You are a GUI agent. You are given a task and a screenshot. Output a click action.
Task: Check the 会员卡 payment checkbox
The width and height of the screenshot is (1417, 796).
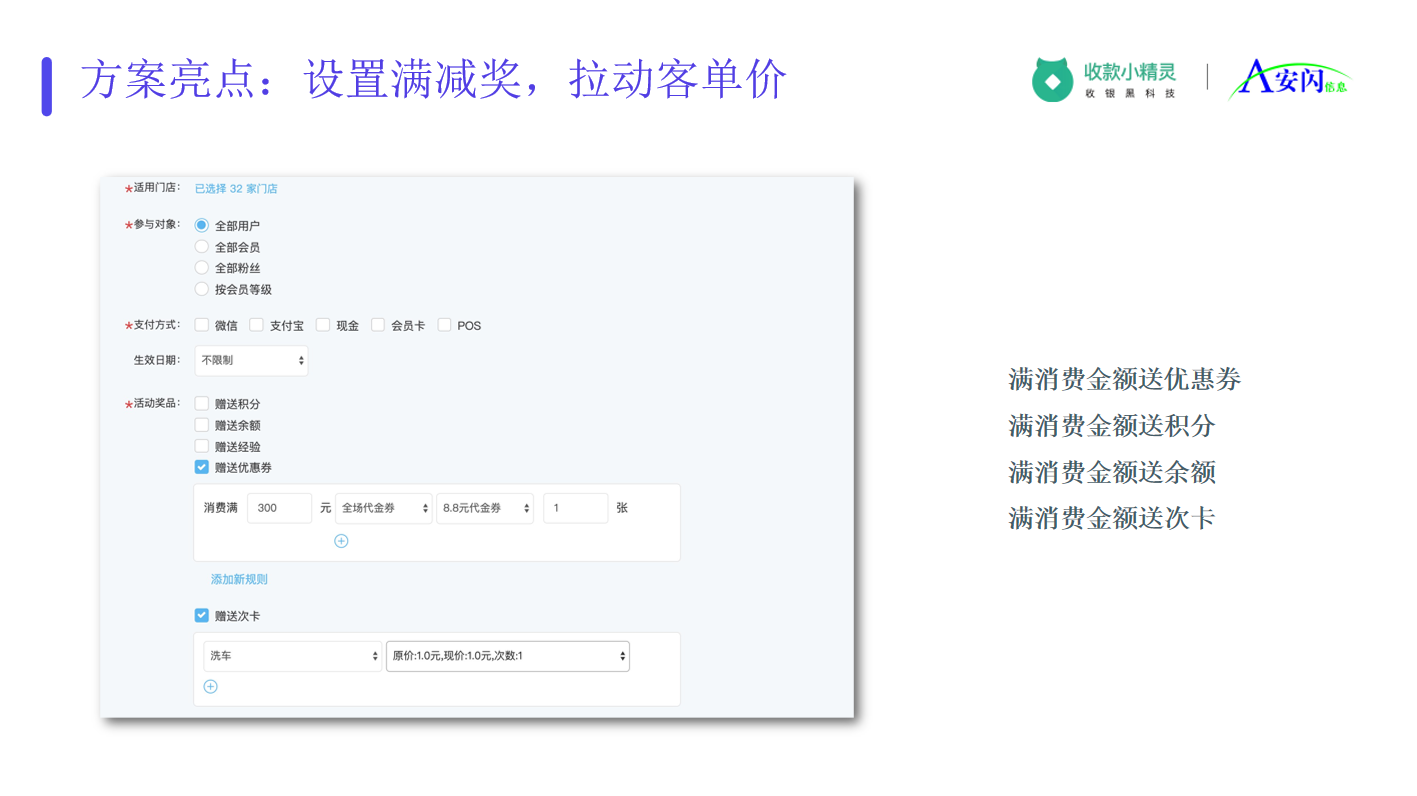pyautogui.click(x=378, y=325)
